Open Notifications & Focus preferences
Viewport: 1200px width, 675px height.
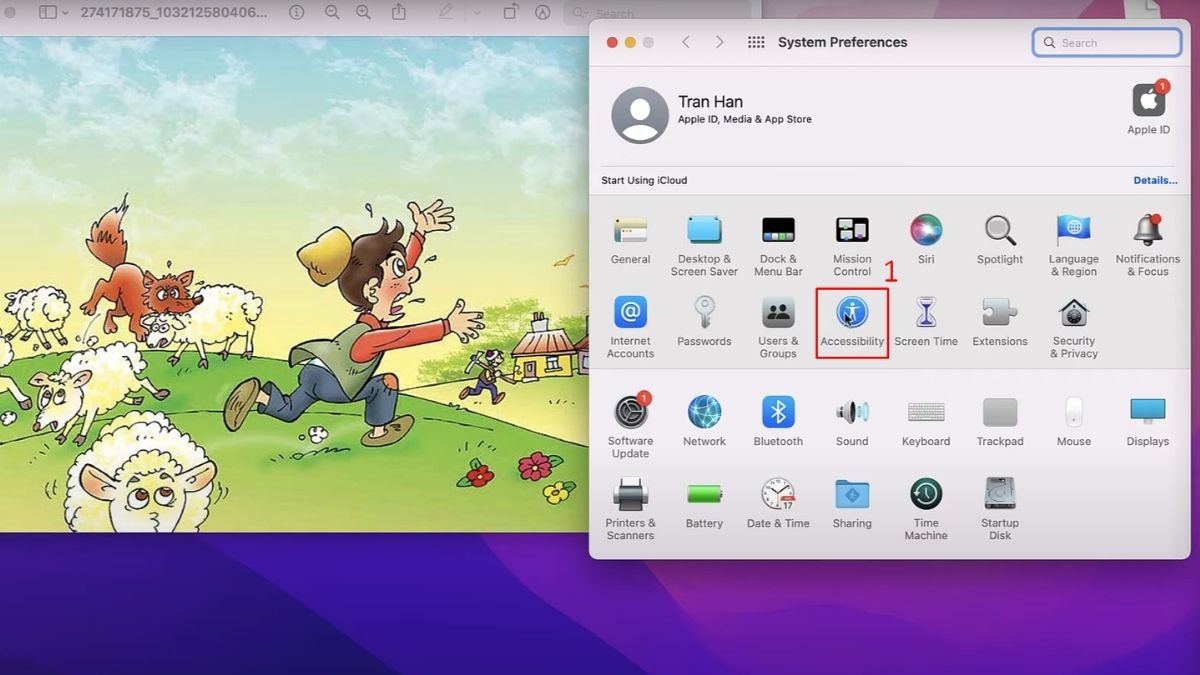pos(1148,246)
